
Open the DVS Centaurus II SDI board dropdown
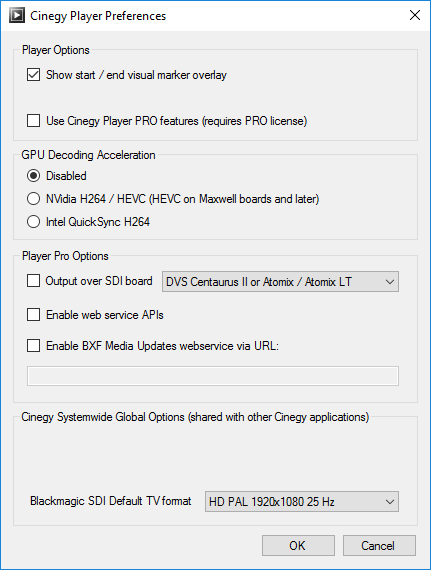point(280,282)
